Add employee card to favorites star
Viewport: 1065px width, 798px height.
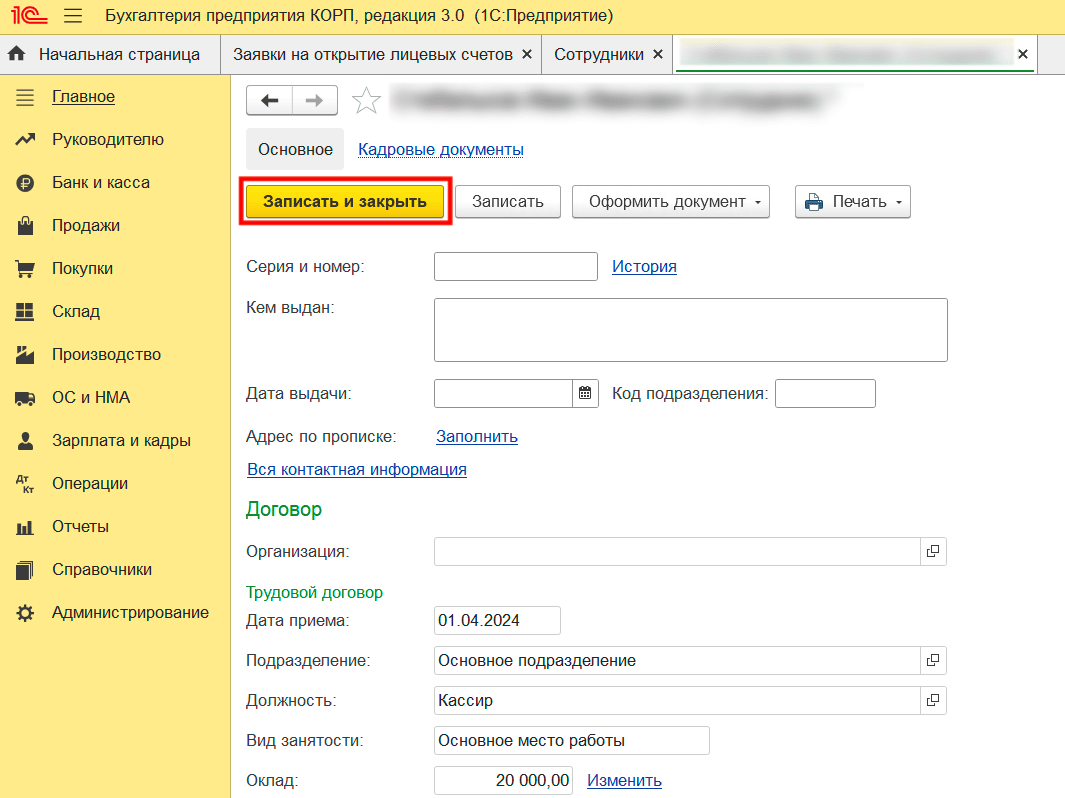click(367, 100)
